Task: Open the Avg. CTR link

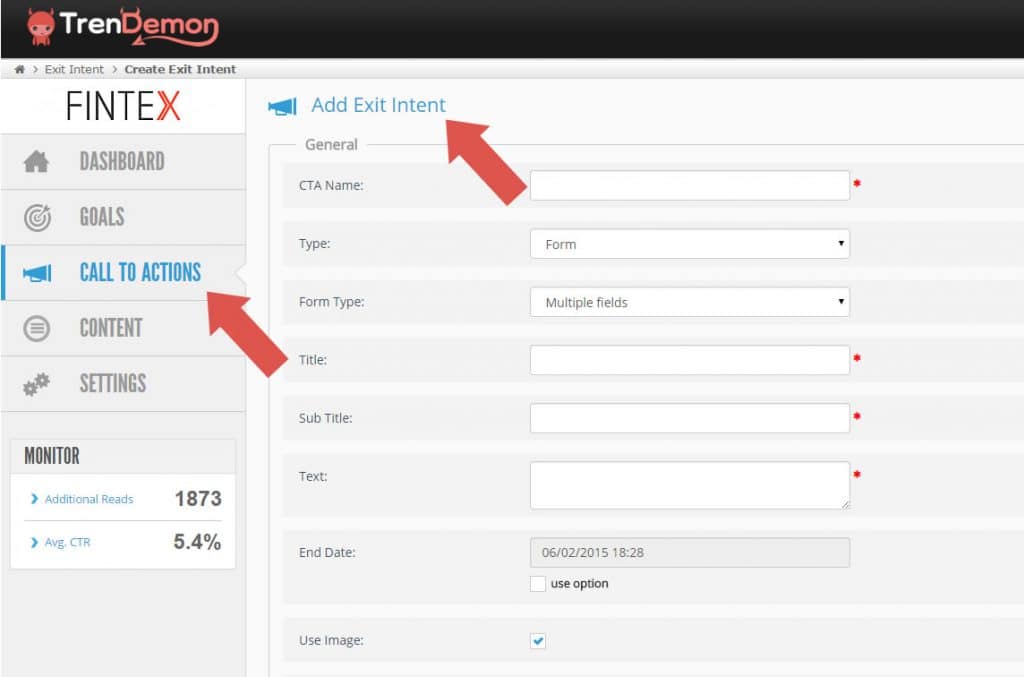Action: pos(67,543)
